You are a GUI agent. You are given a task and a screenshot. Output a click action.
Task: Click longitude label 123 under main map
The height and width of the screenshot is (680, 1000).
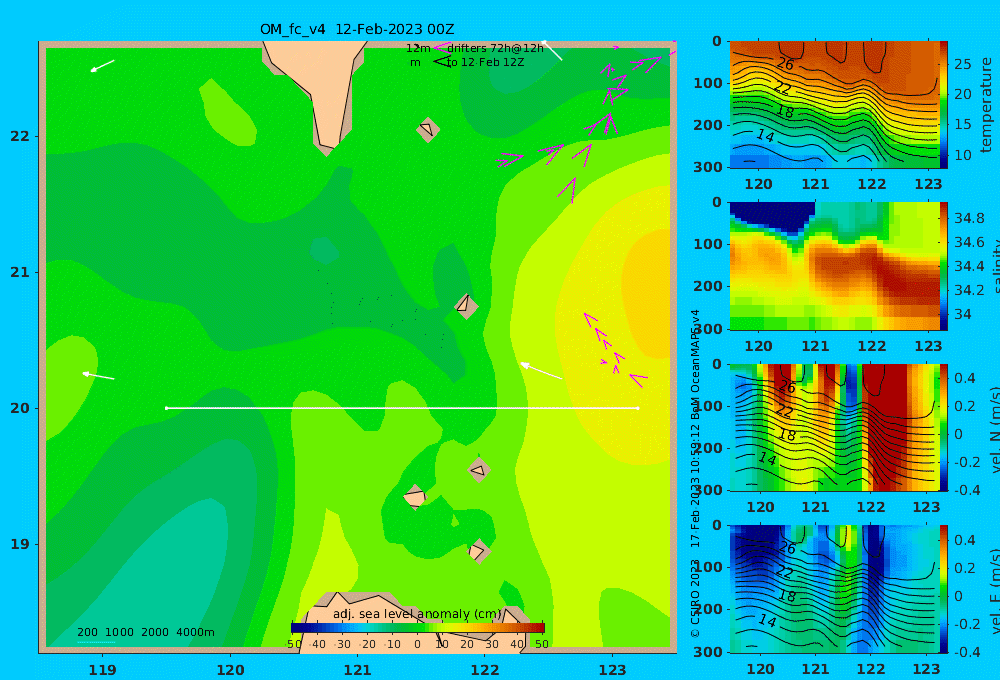coord(612,670)
